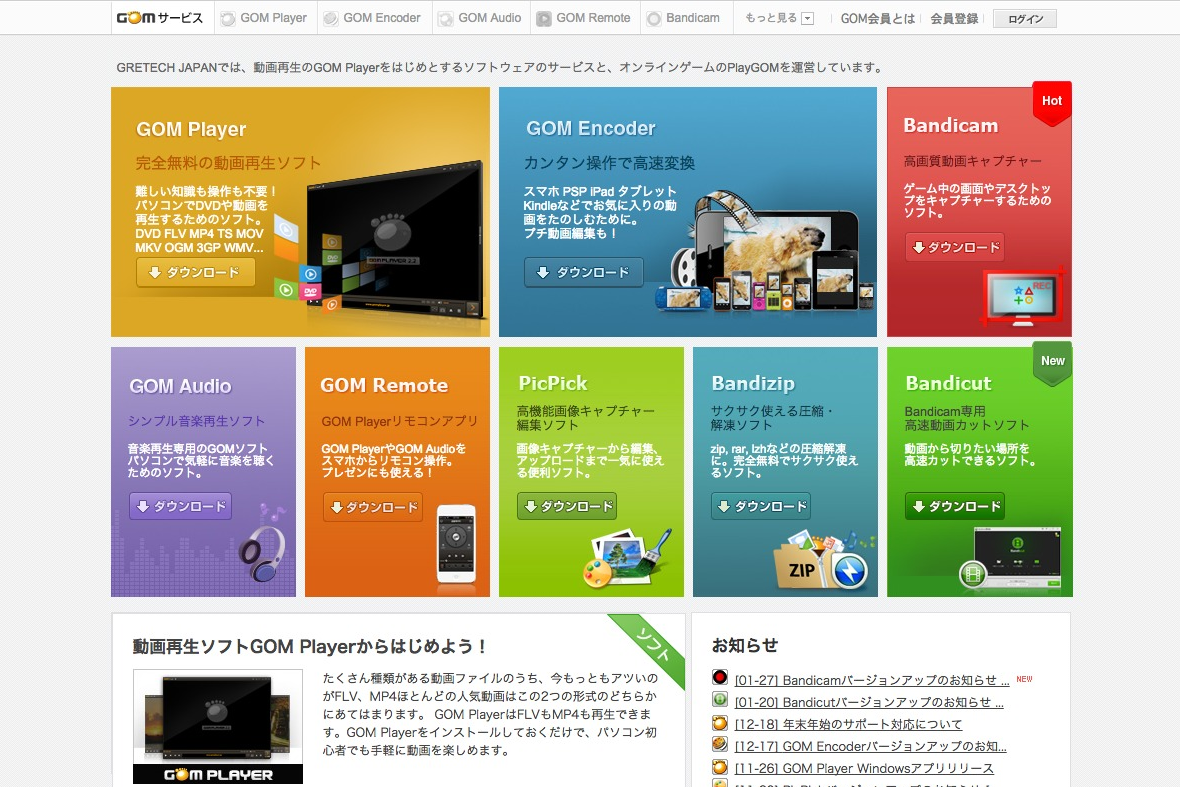
Task: Click the ログイン button
Action: (1025, 19)
